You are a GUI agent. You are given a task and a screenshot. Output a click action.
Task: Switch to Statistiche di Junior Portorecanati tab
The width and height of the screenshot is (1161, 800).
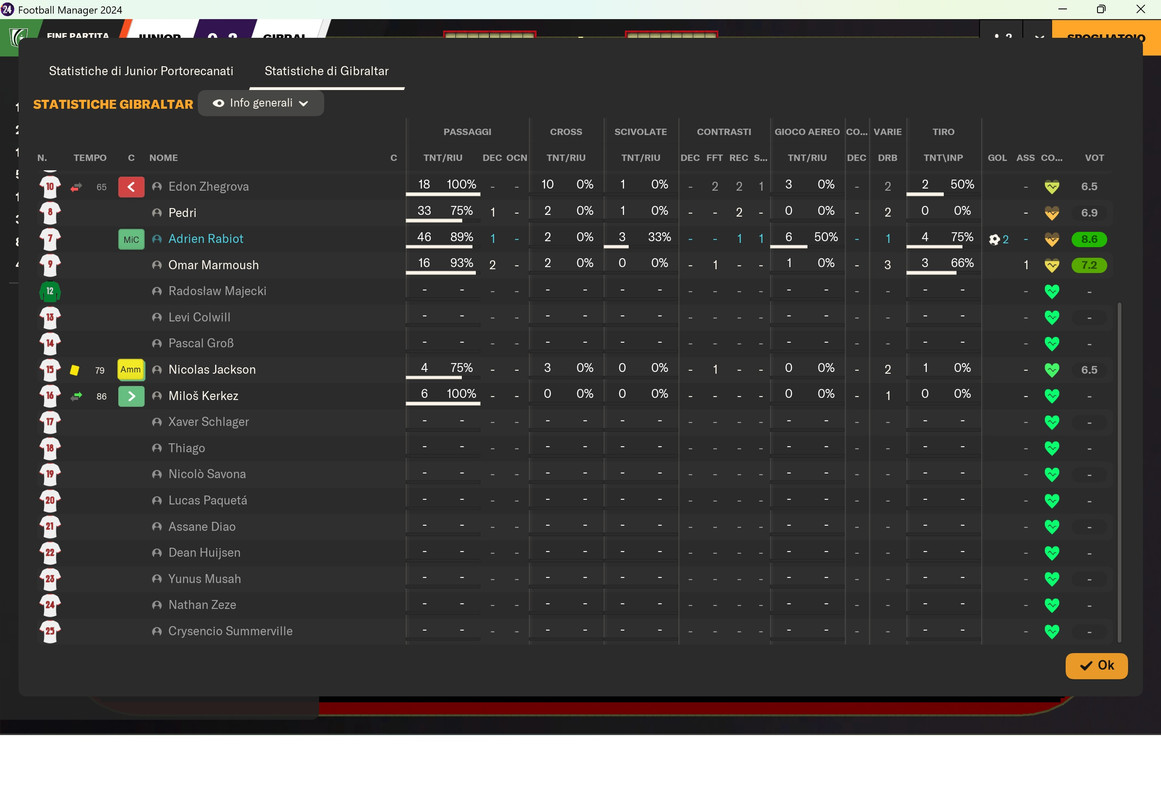tap(141, 71)
